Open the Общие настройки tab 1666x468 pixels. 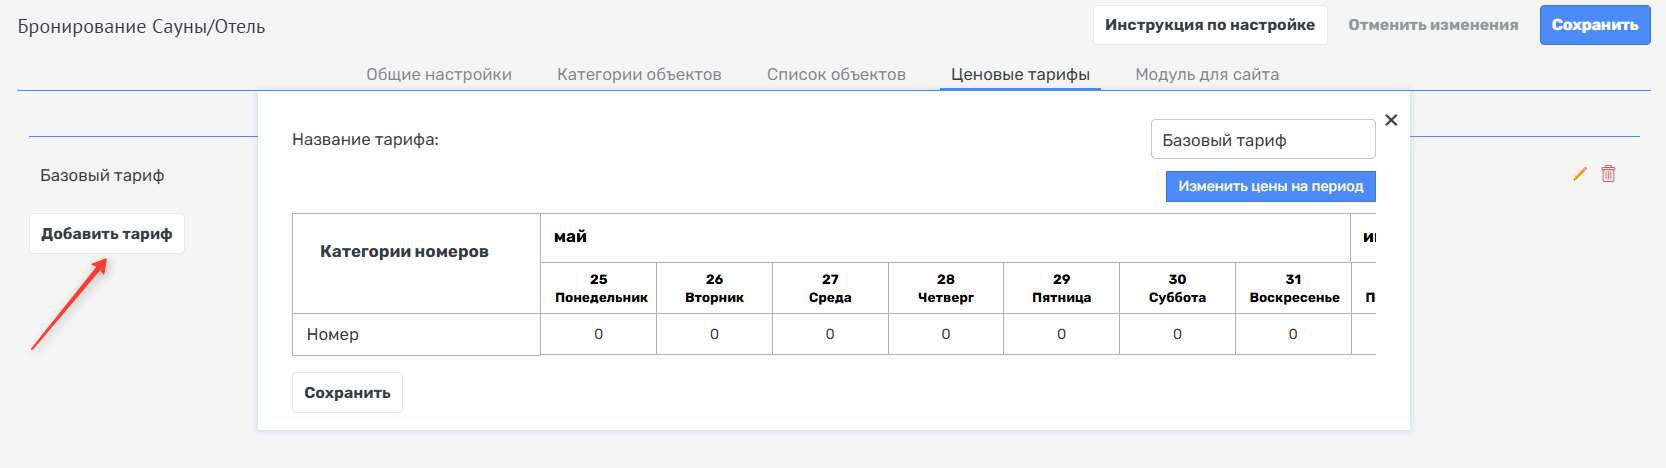click(439, 74)
